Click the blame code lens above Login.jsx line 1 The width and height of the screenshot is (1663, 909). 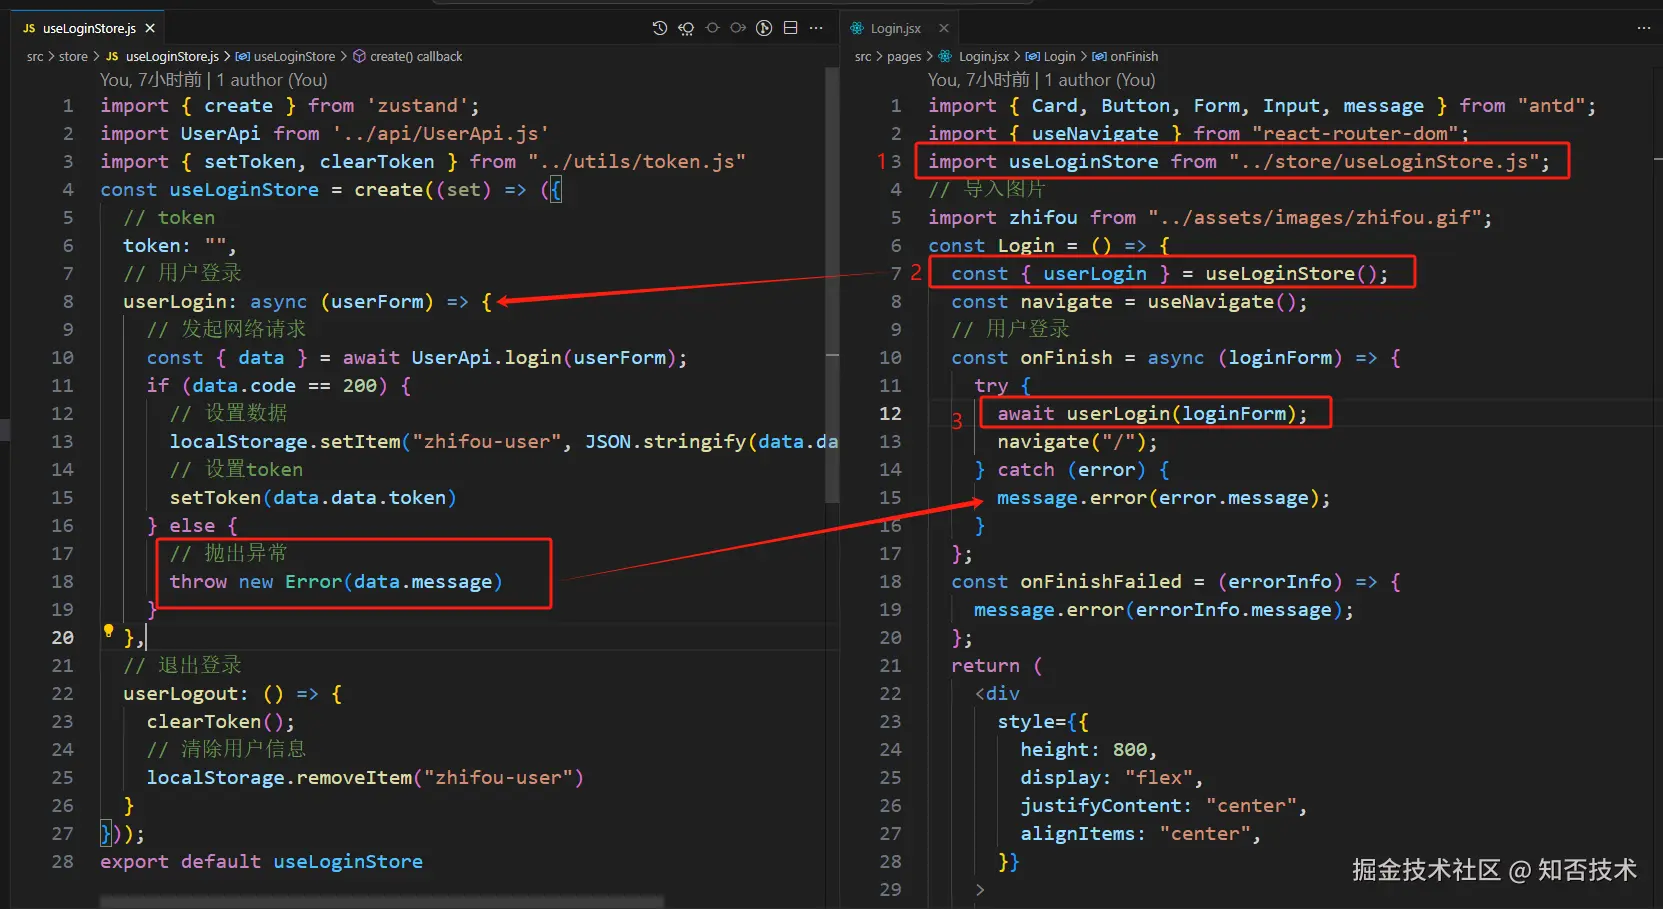coord(978,80)
